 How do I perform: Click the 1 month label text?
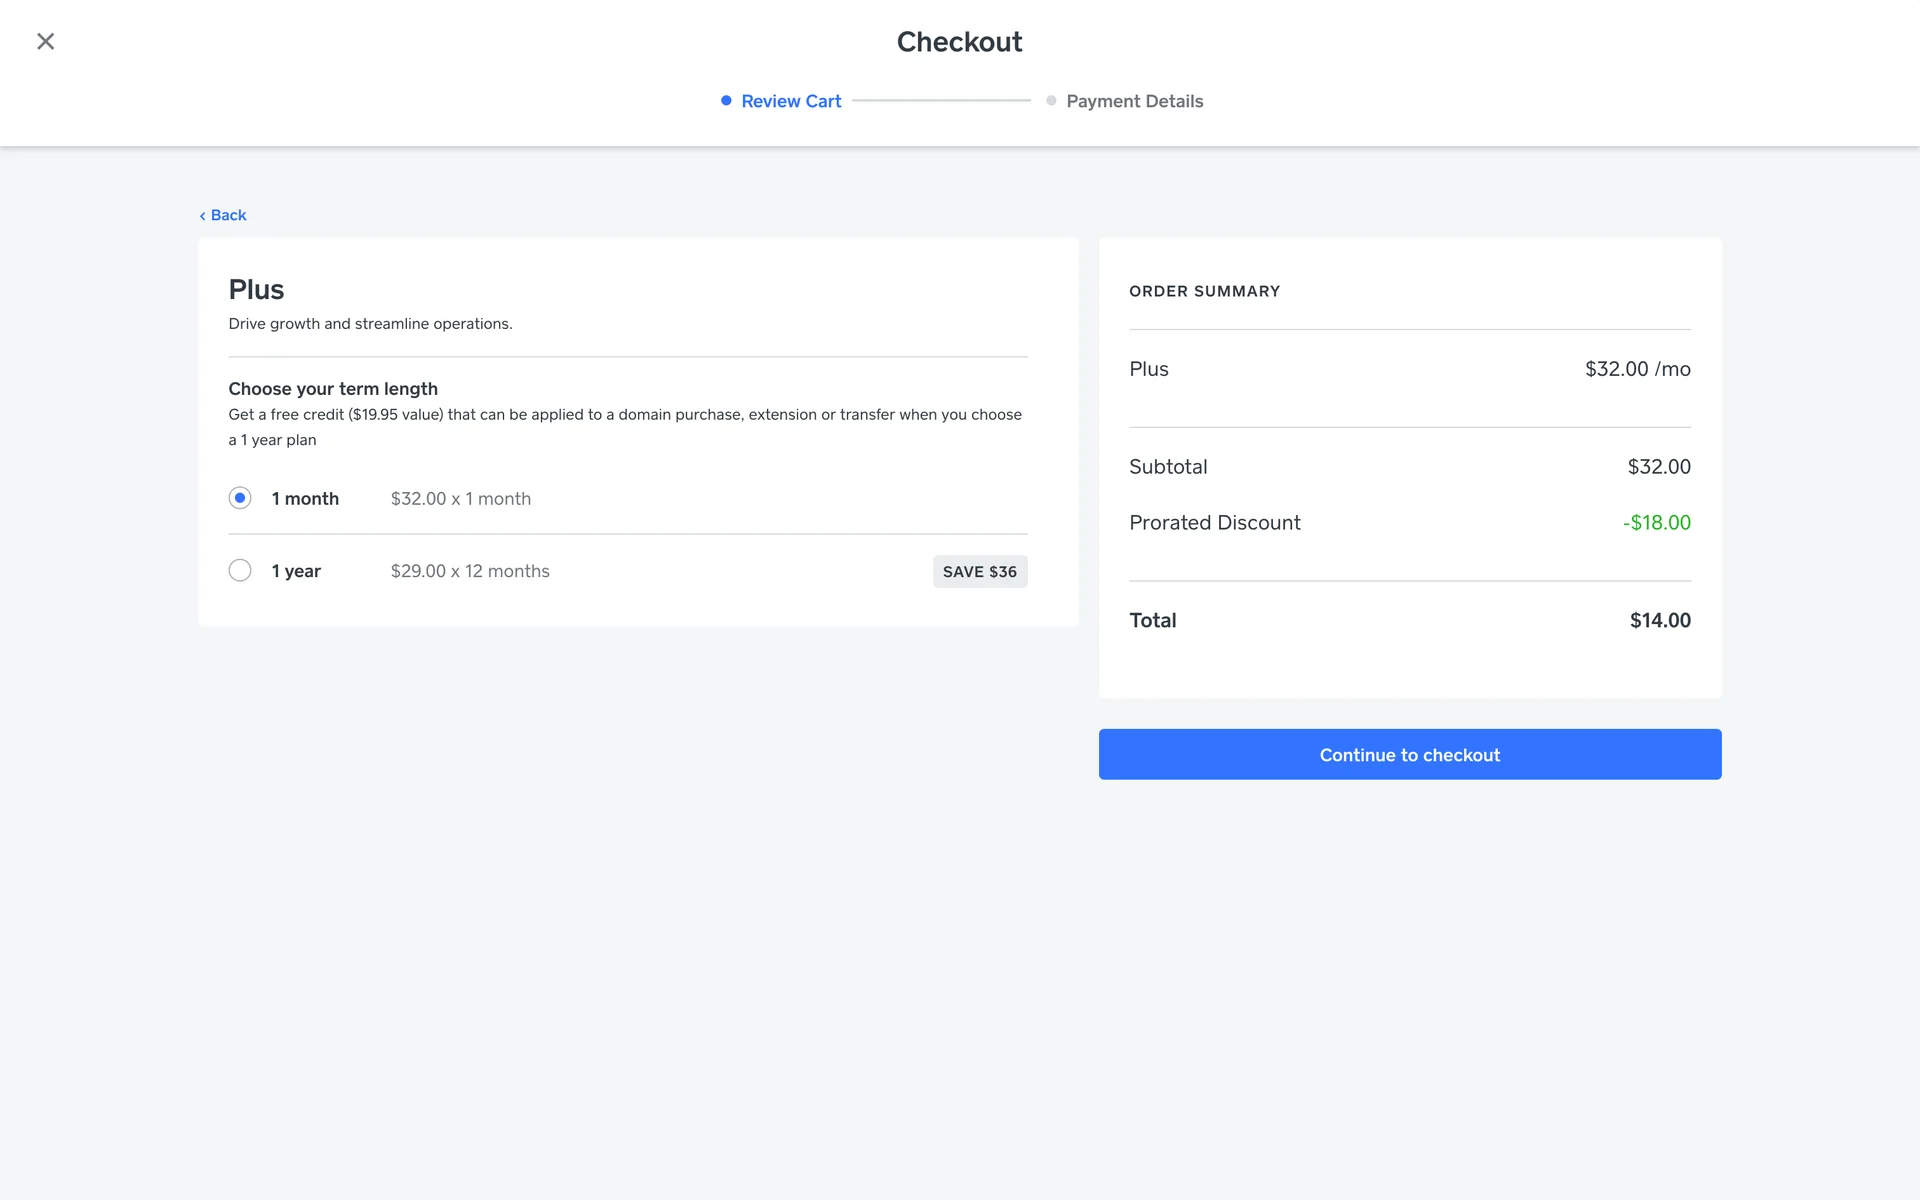[x=305, y=498]
